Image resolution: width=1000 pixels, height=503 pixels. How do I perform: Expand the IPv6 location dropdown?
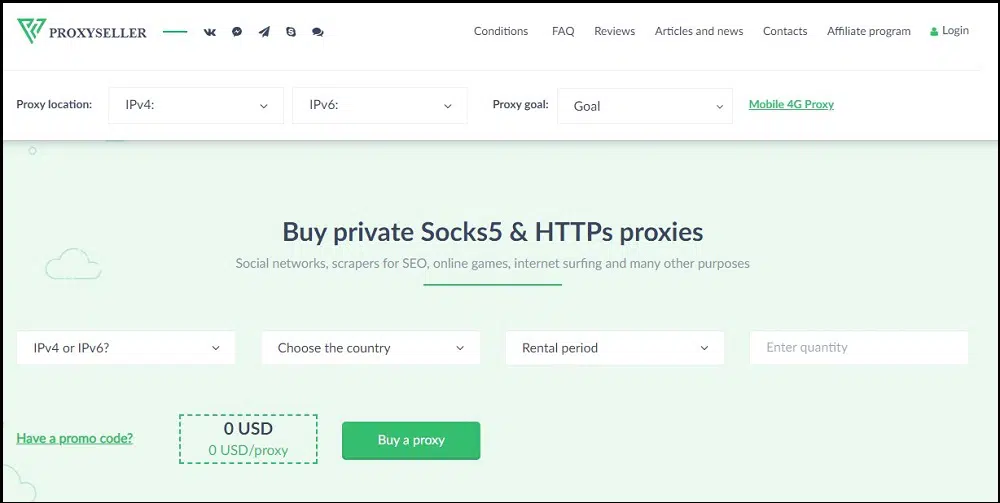tap(380, 106)
